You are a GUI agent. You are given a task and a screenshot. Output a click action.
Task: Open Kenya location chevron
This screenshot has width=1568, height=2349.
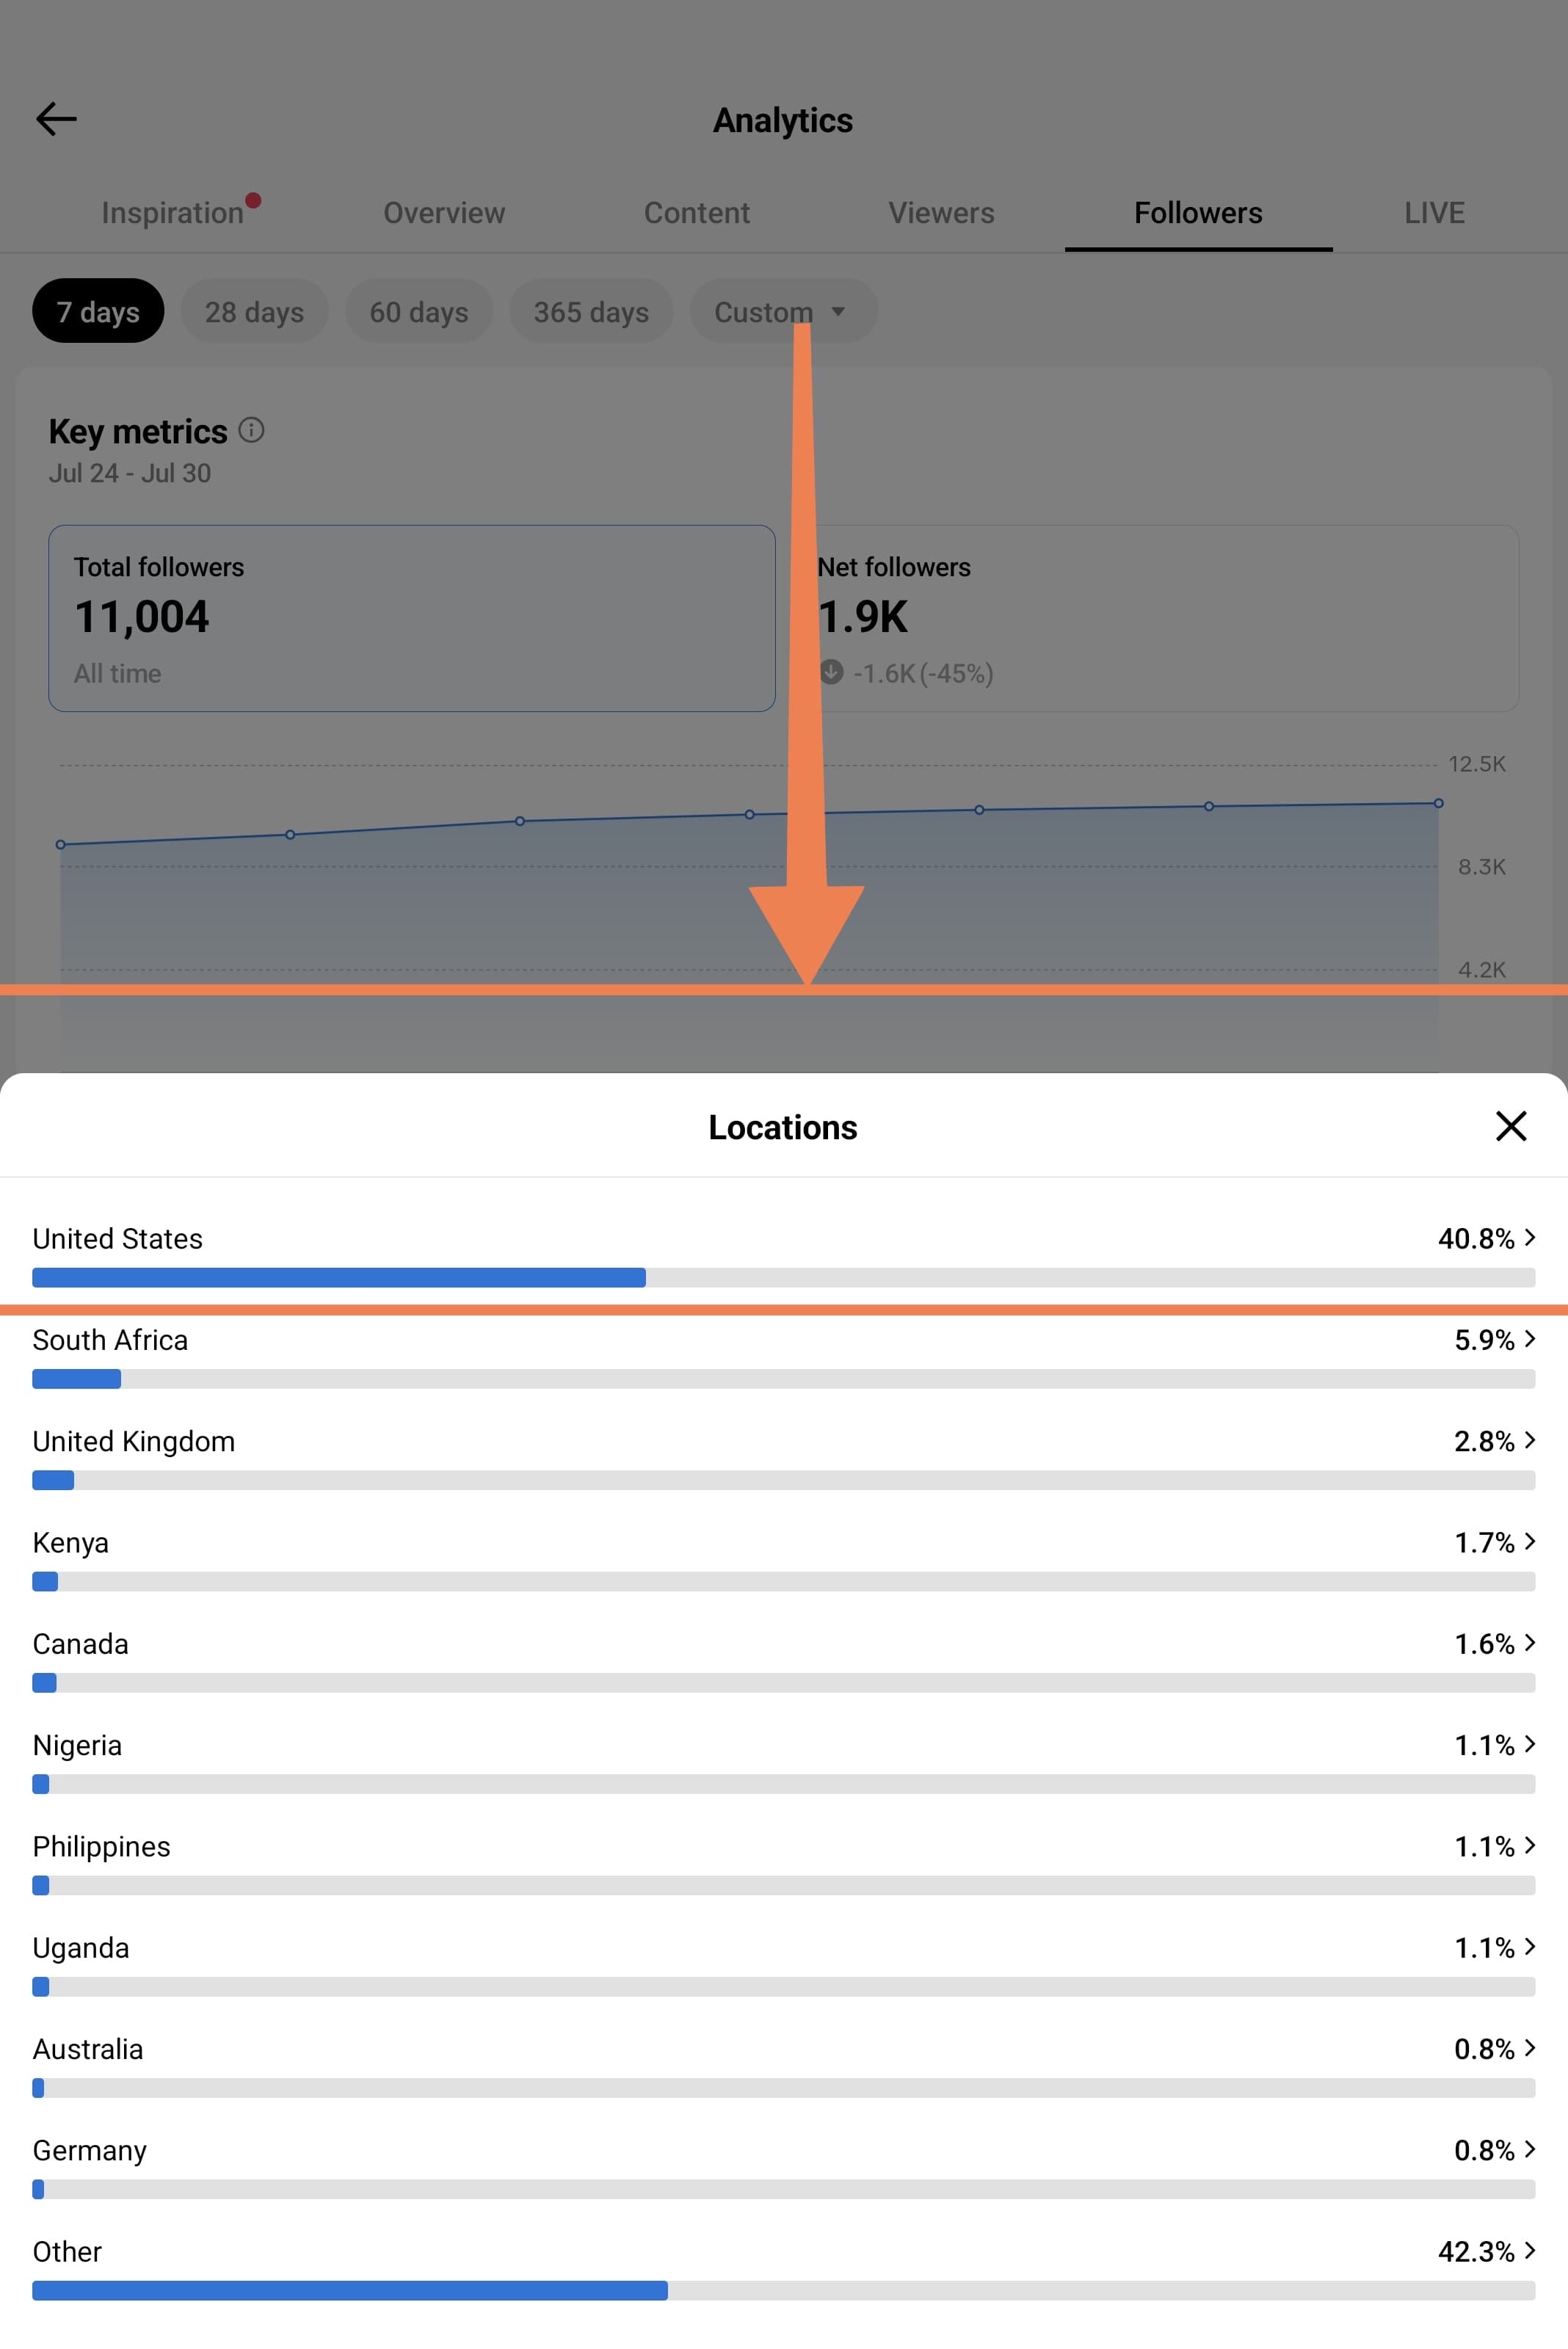click(x=1529, y=1542)
